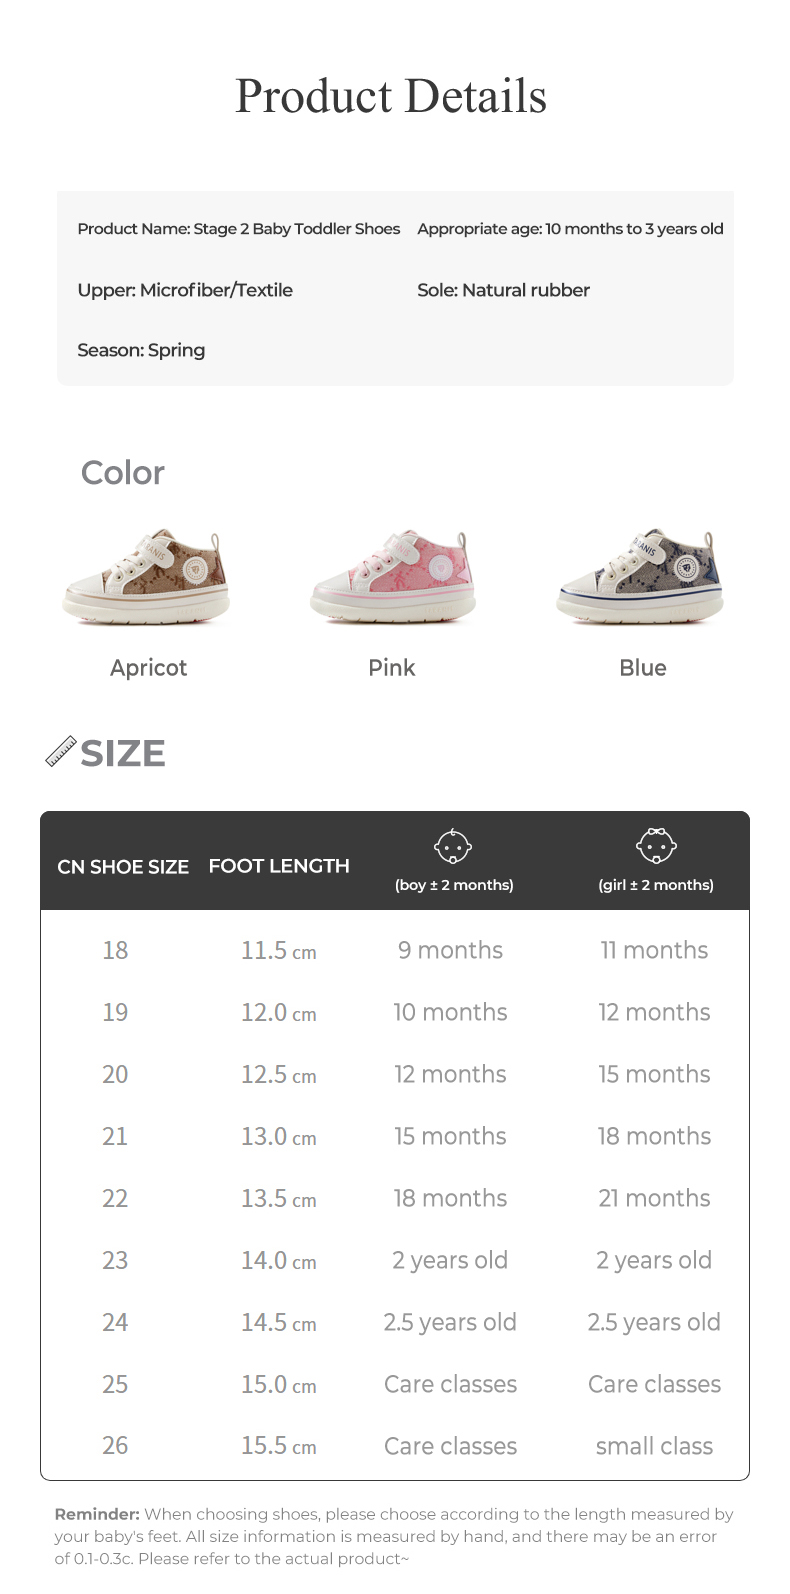Click size 26 in the table
Viewport: 790px width, 1594px height.
[x=115, y=1446]
